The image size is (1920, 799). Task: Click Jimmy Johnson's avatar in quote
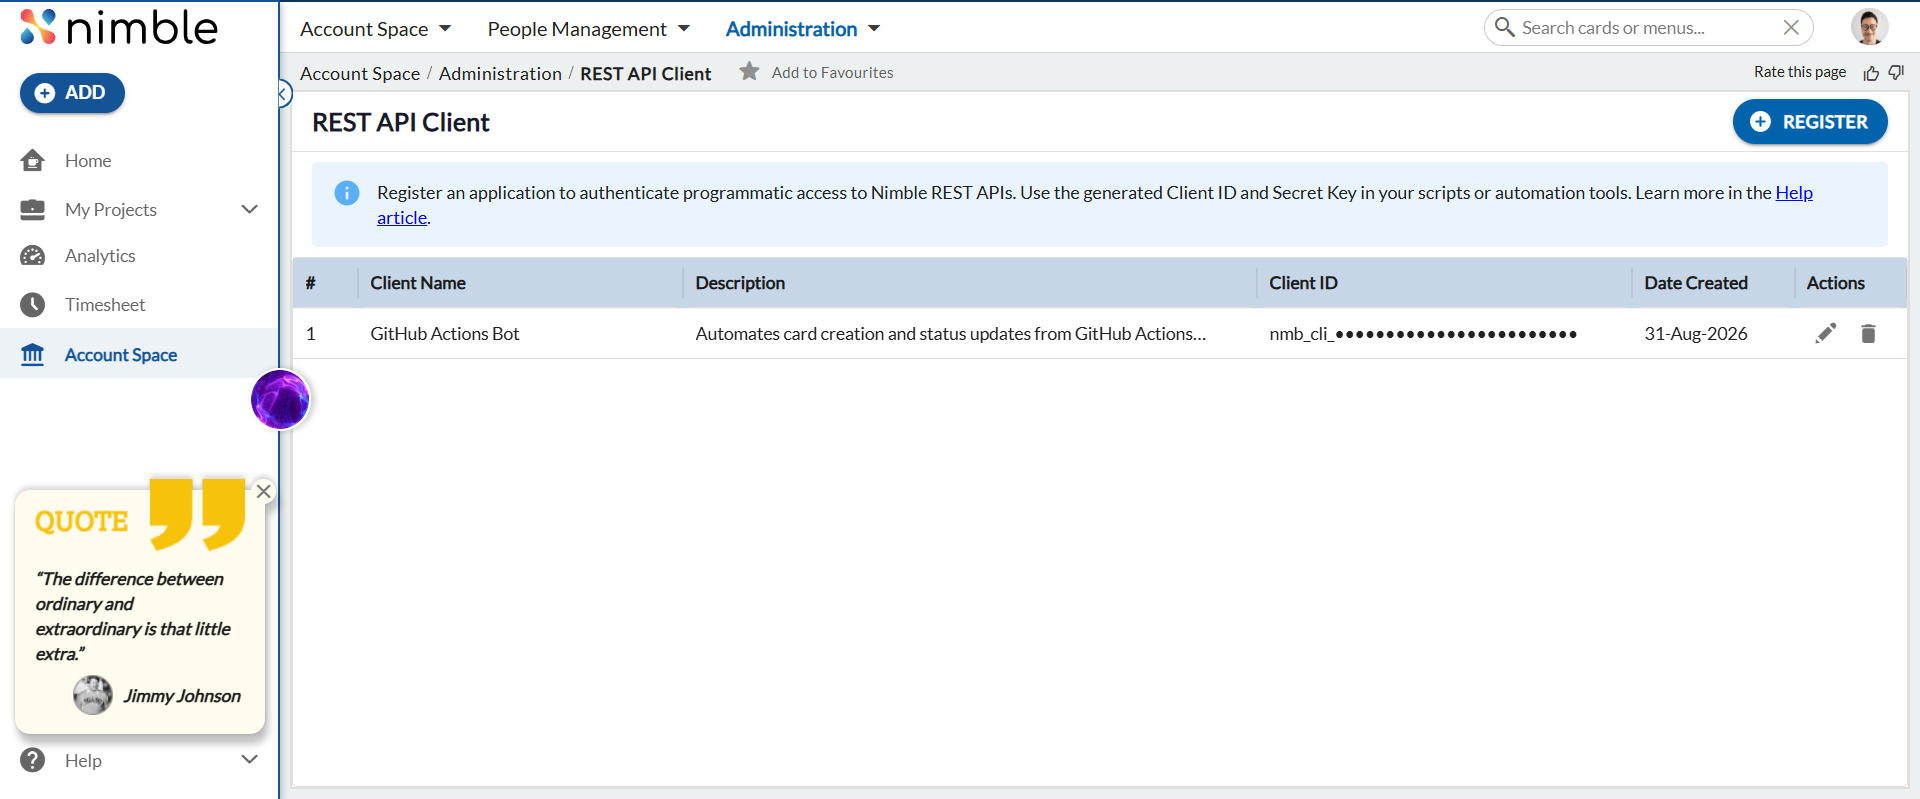tap(93, 695)
